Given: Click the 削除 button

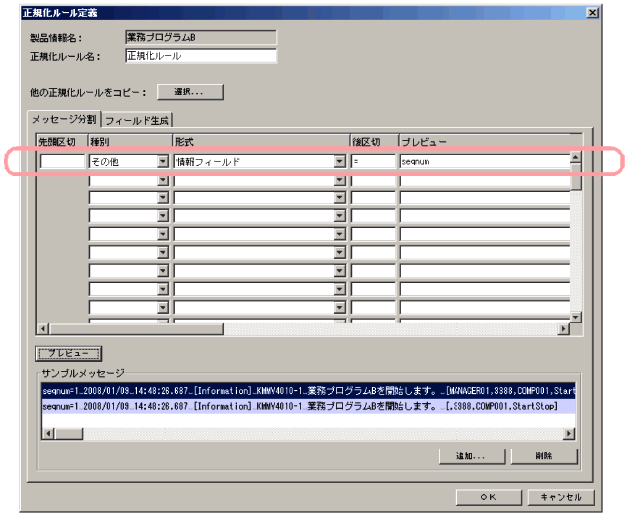Looking at the screenshot, I should pos(543,455).
